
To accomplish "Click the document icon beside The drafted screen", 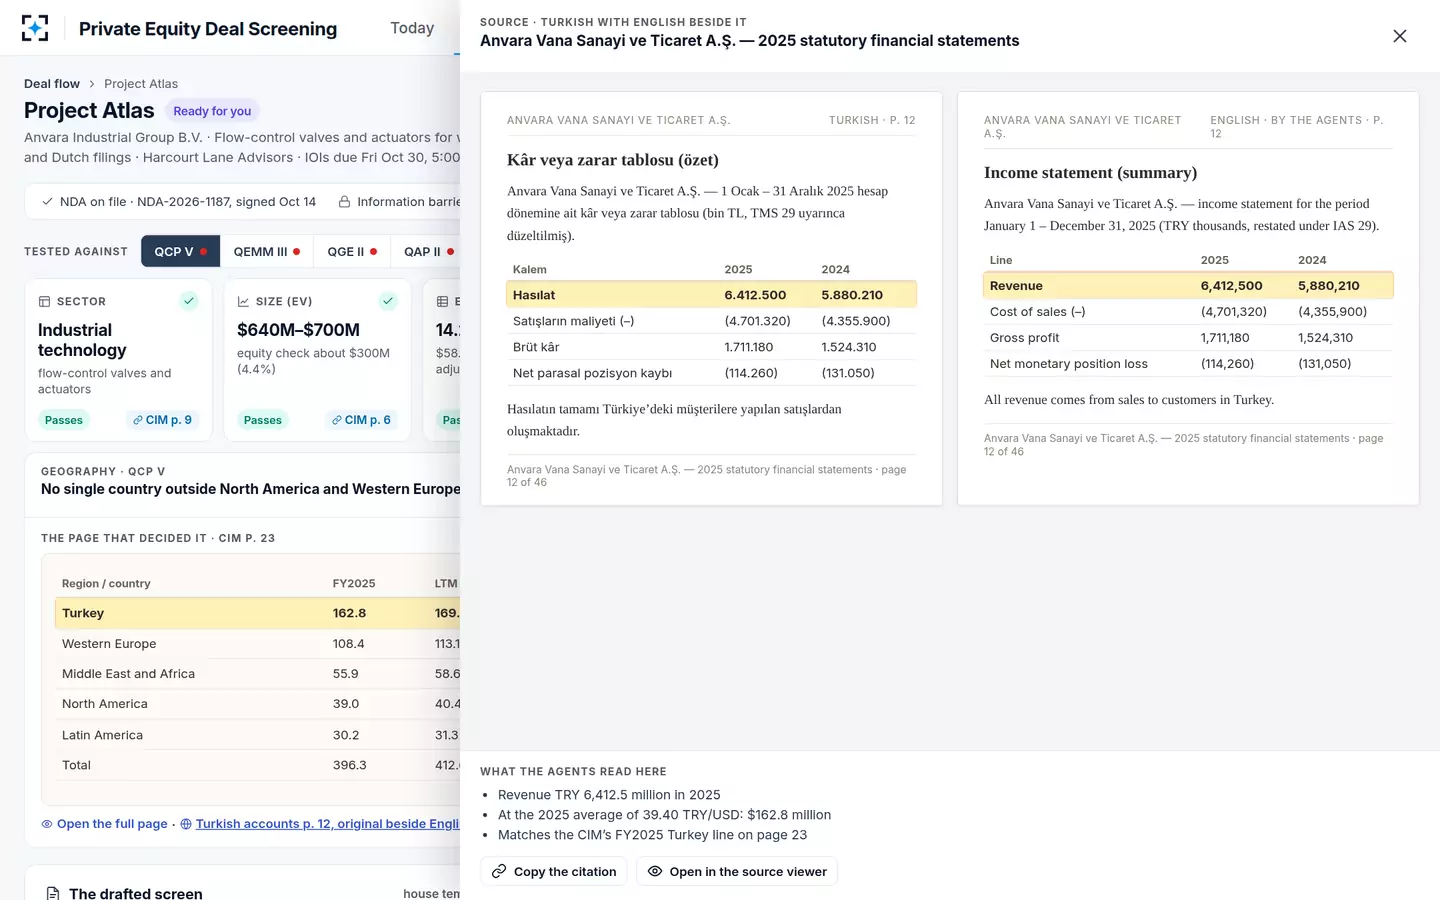I will [53, 893].
